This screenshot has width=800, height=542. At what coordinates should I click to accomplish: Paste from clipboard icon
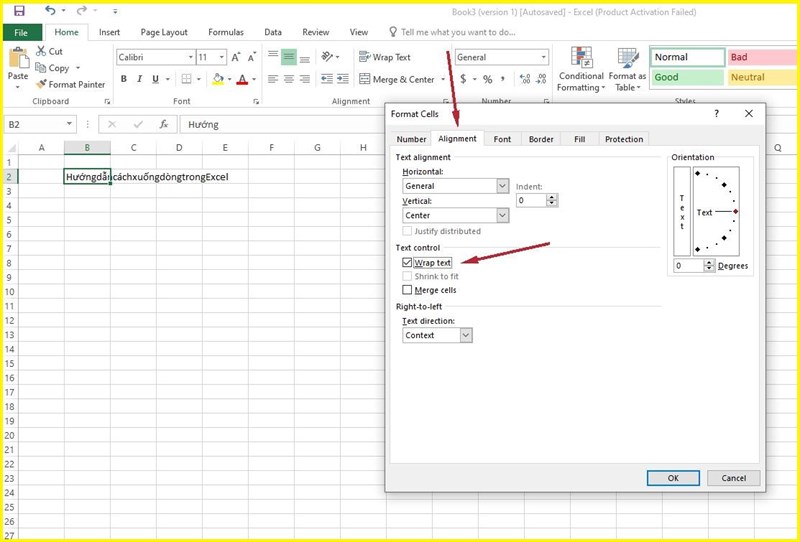pos(18,58)
